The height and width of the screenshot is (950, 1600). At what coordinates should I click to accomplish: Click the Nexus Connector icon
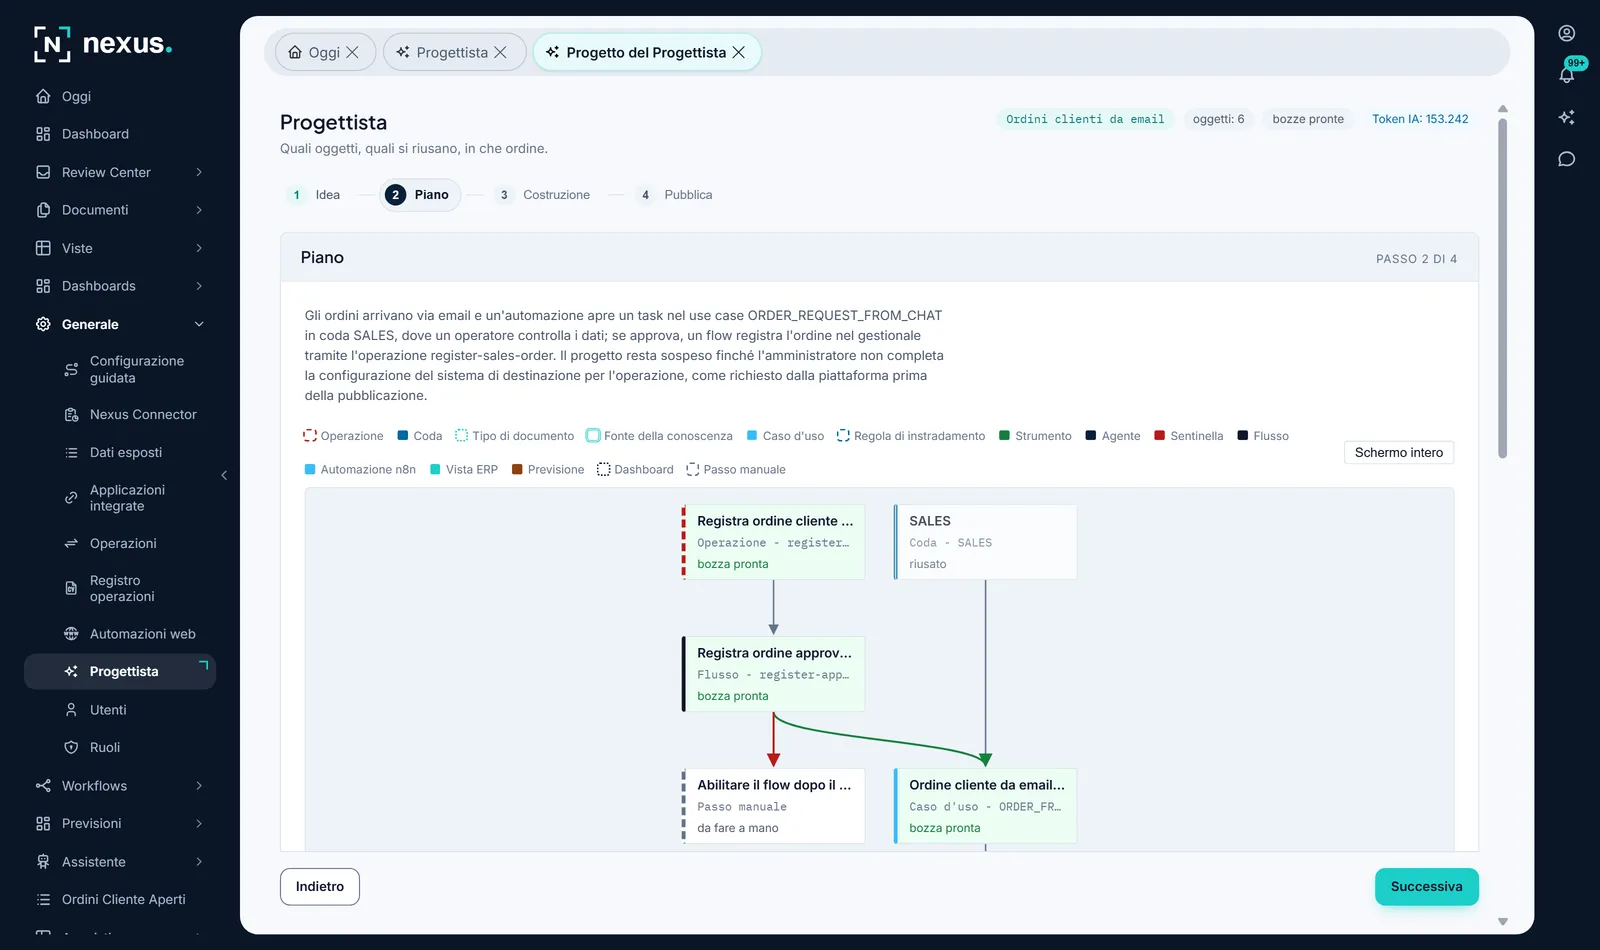click(x=71, y=415)
